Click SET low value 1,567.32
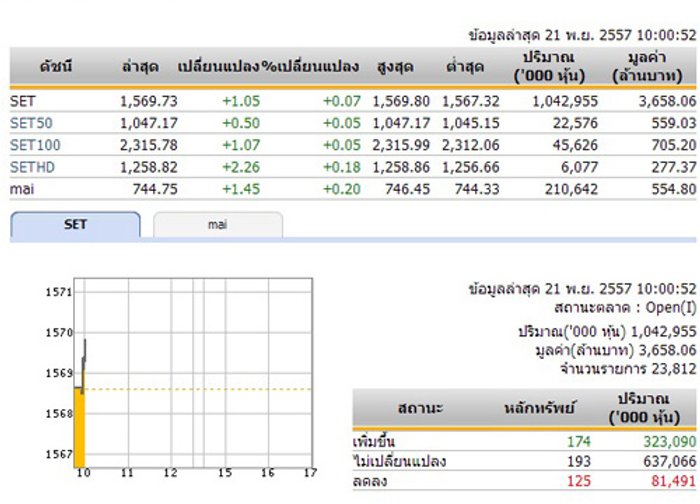 pos(471,101)
